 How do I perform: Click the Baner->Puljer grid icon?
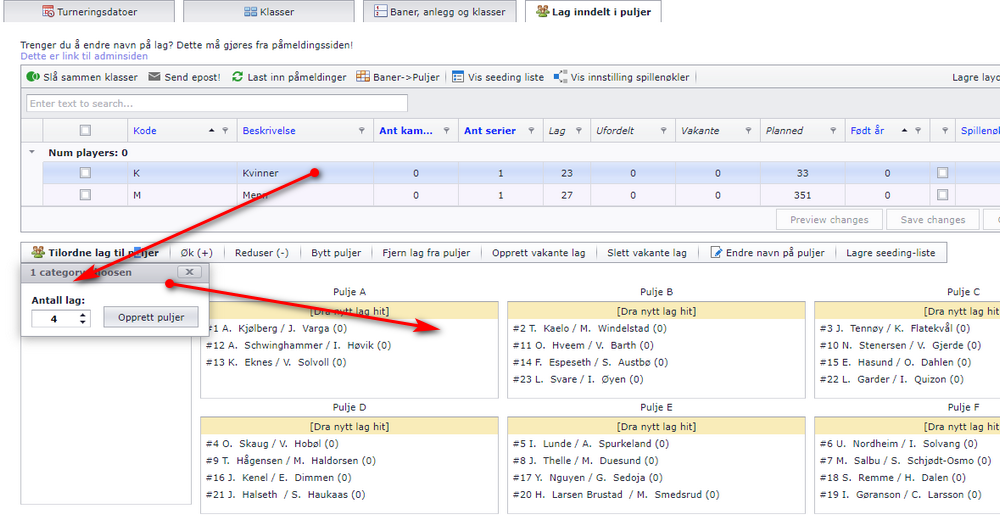363,77
